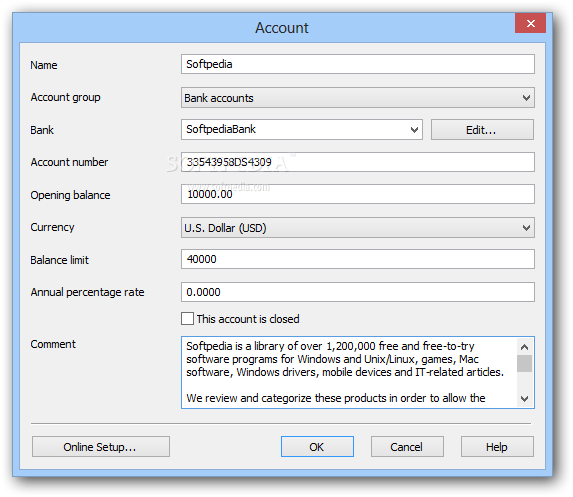573x497 pixels.
Task: Click the Cancel button
Action: 407,447
